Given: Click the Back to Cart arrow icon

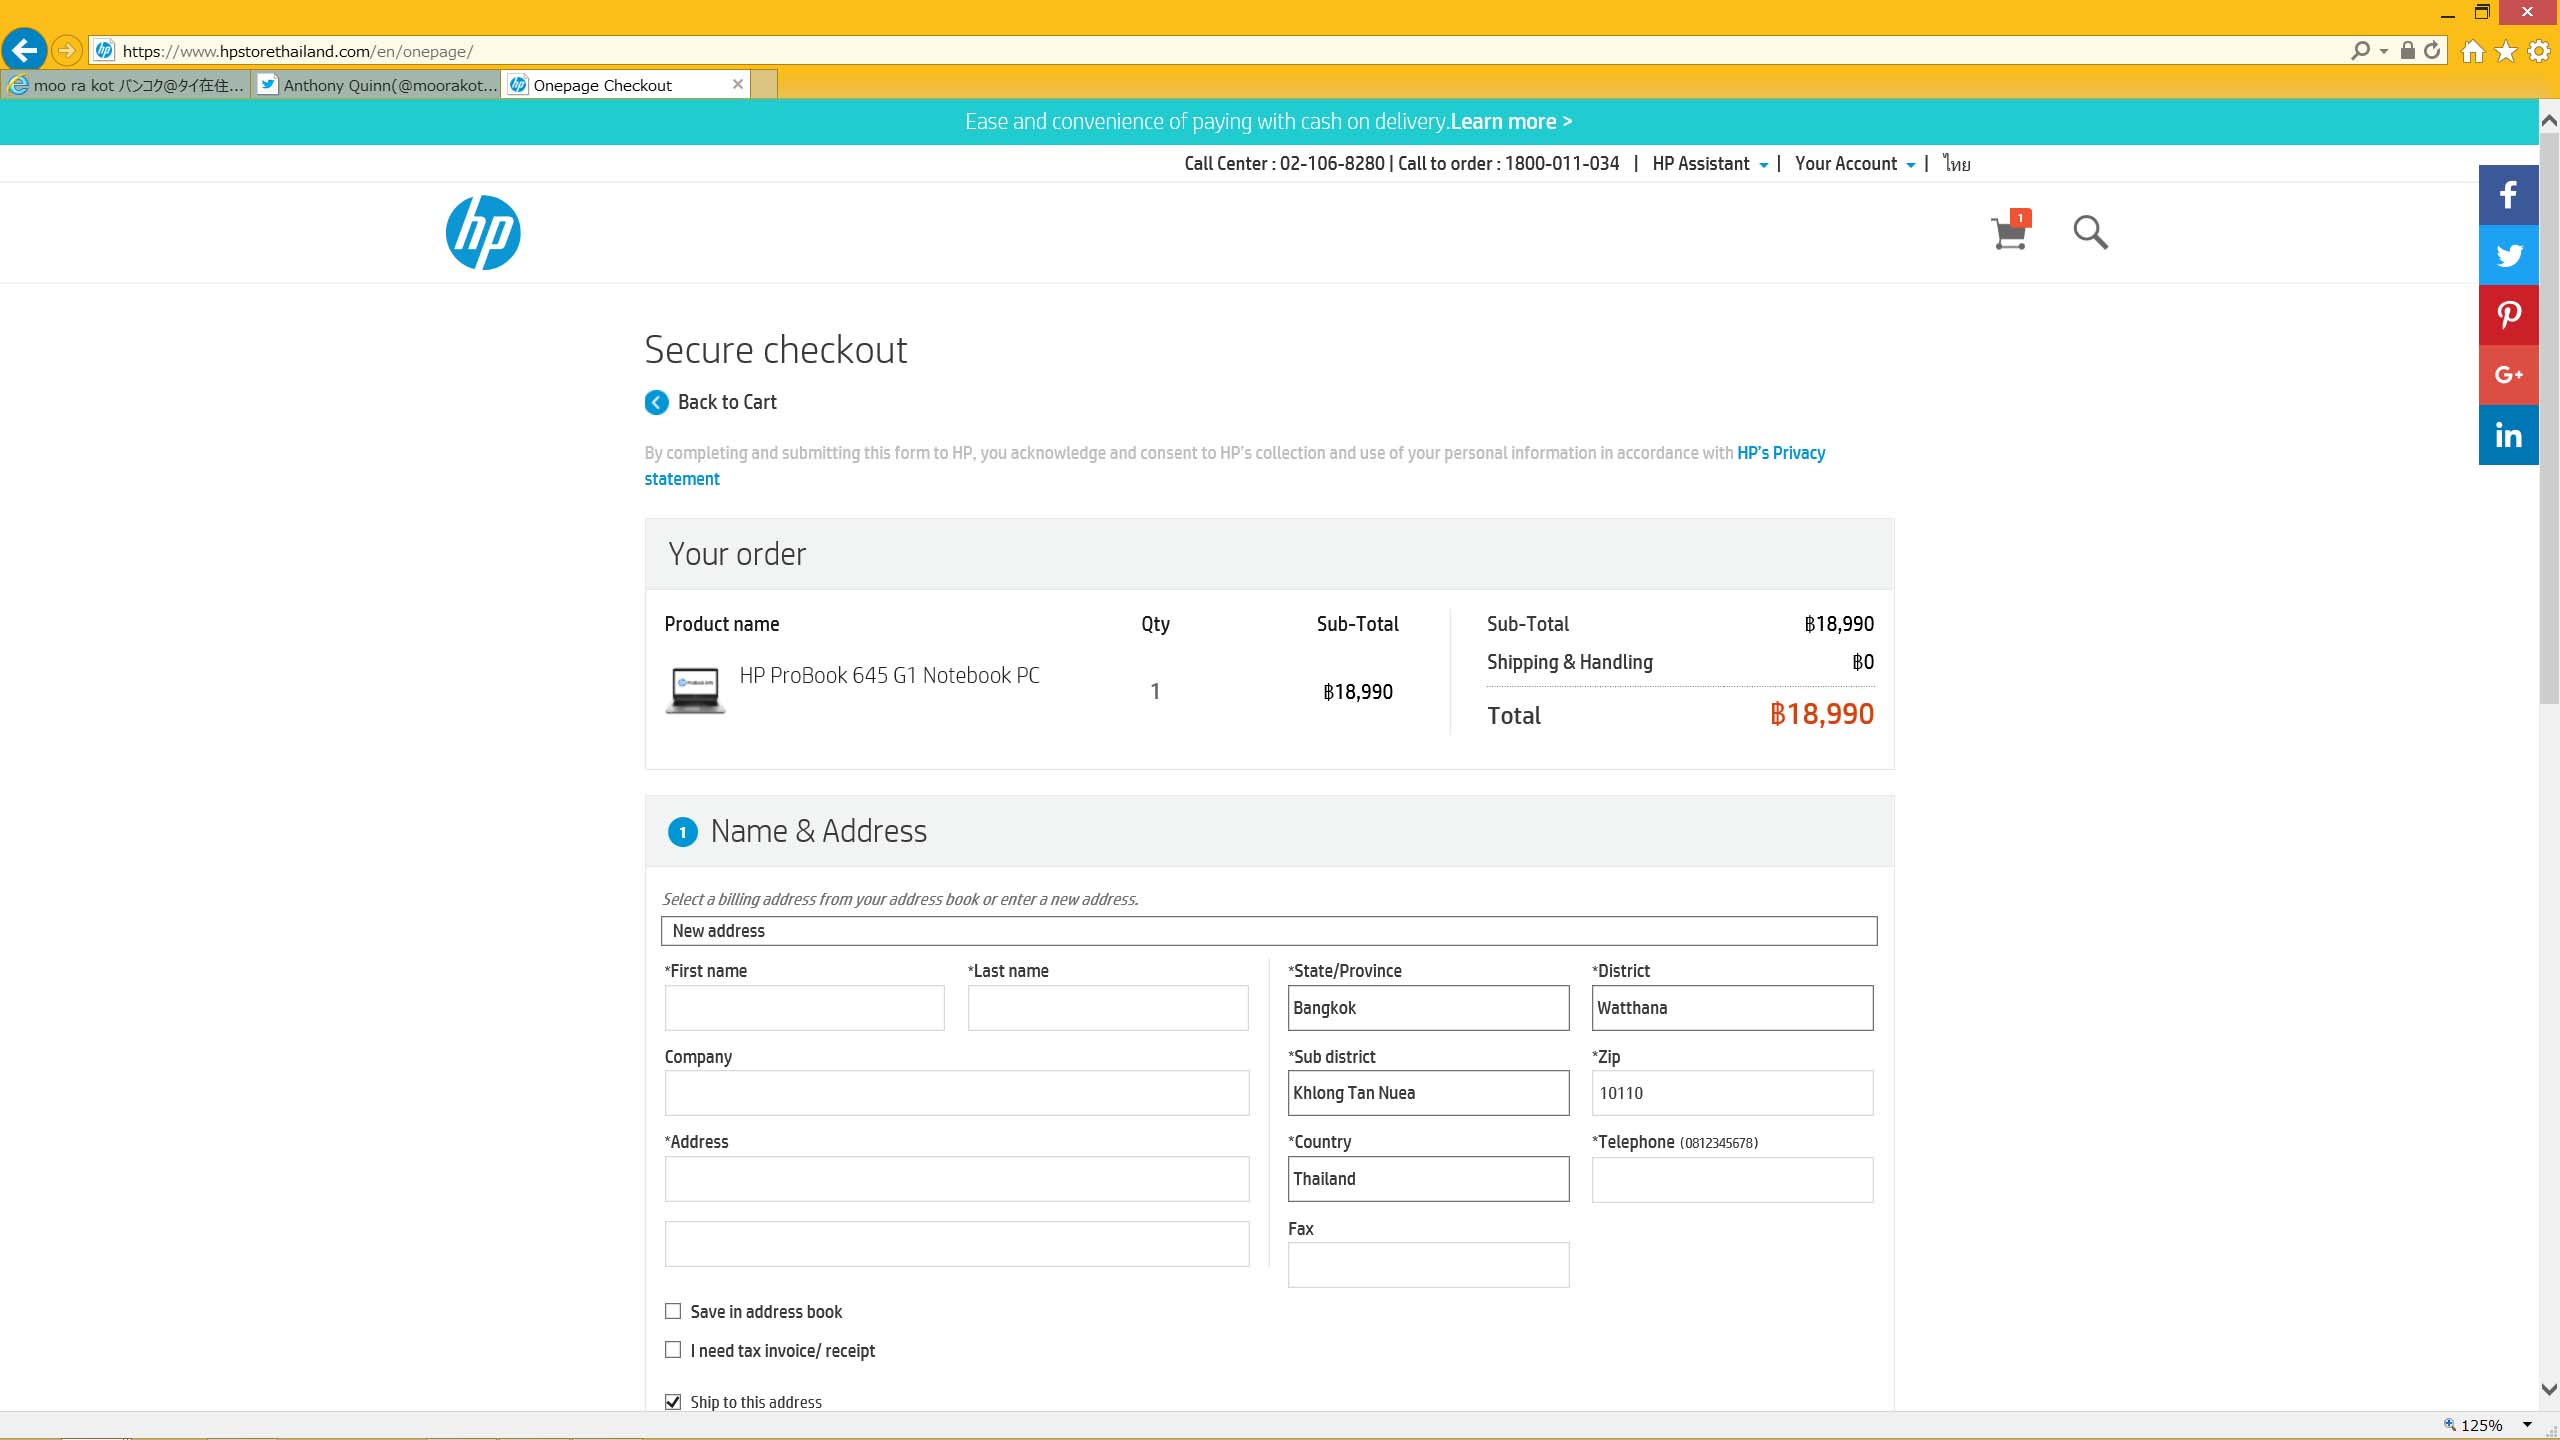Looking at the screenshot, I should coord(656,402).
